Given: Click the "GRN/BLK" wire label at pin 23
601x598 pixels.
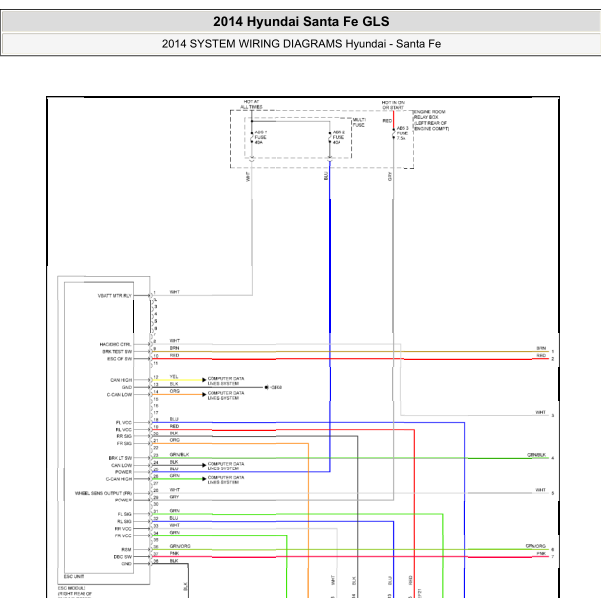Looking at the screenshot, I should tap(179, 454).
